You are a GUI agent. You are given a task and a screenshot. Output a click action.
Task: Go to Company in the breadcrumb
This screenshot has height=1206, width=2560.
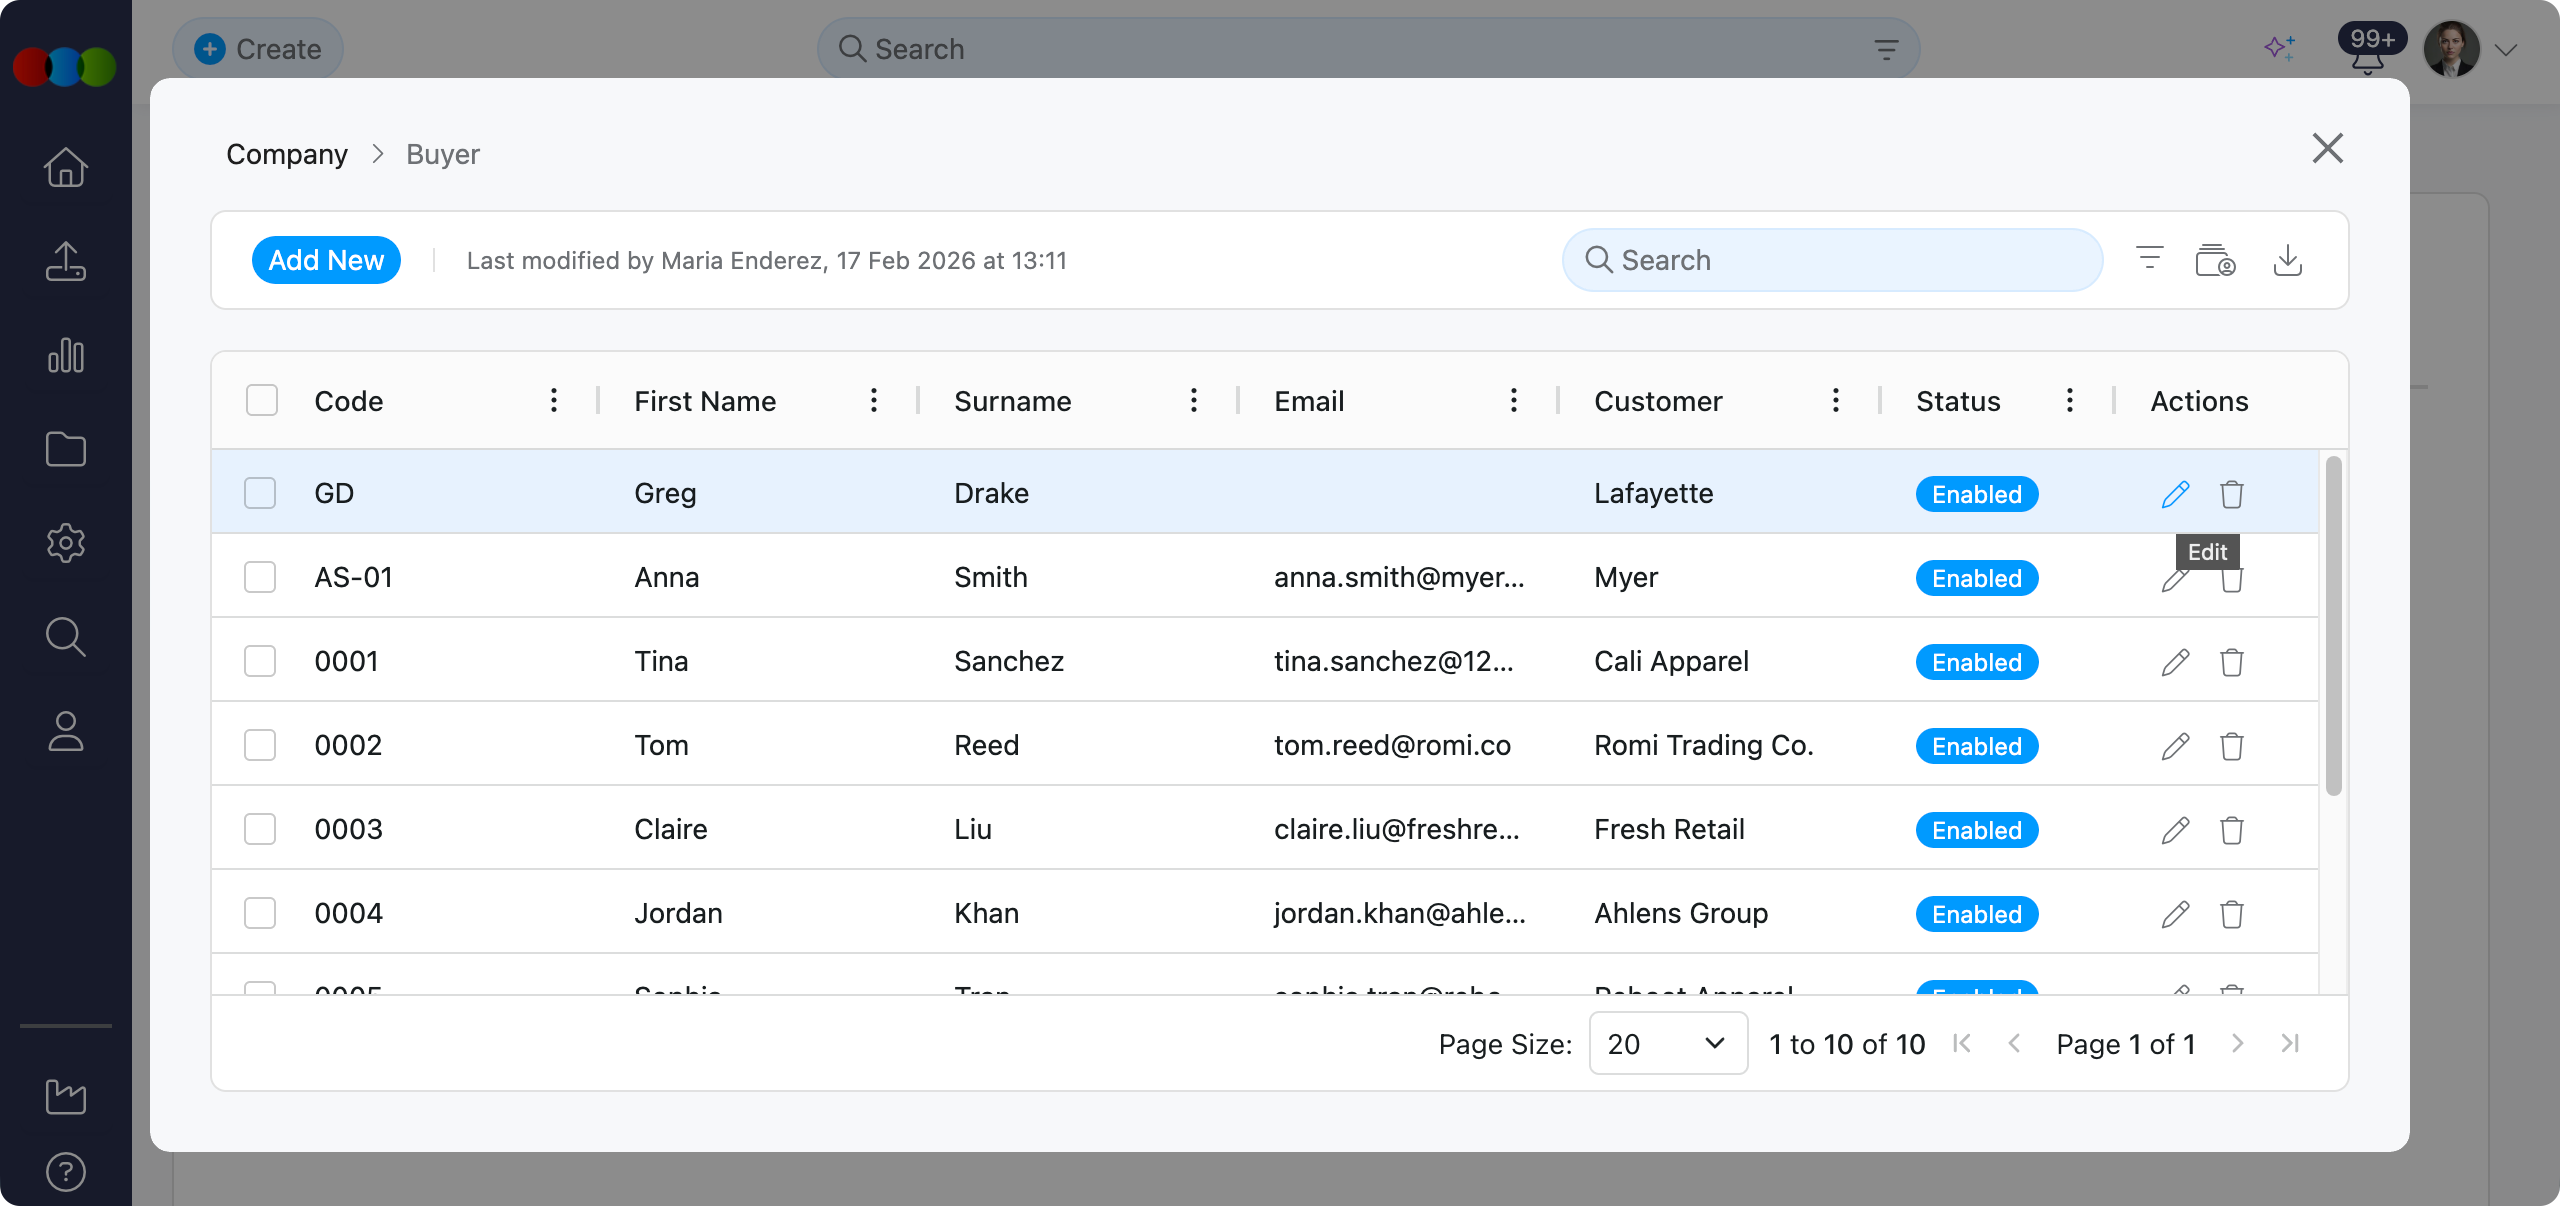point(287,154)
